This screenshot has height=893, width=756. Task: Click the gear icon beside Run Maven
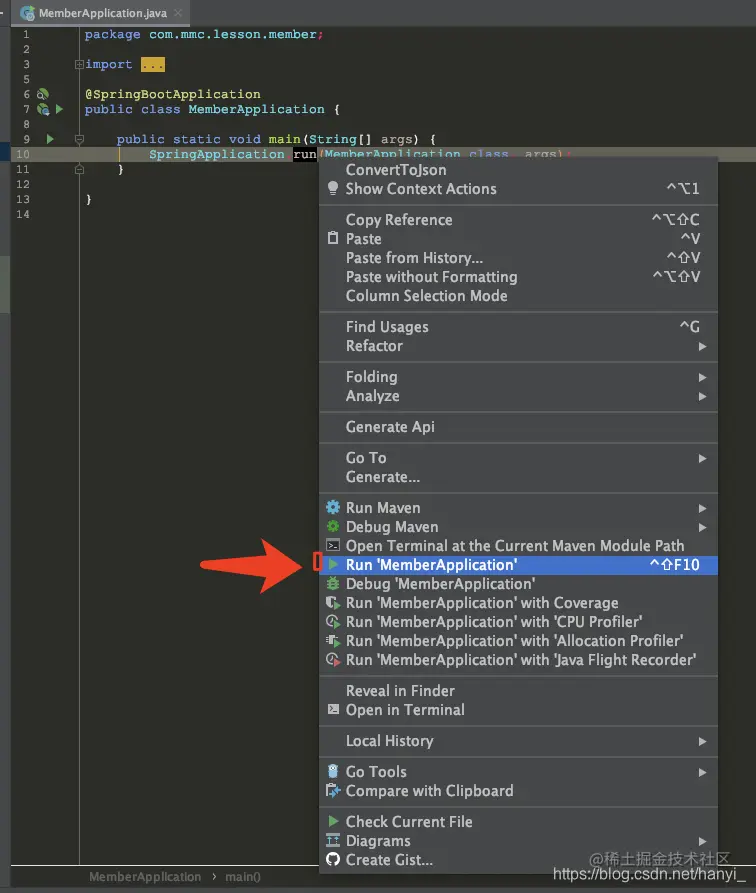[333, 507]
